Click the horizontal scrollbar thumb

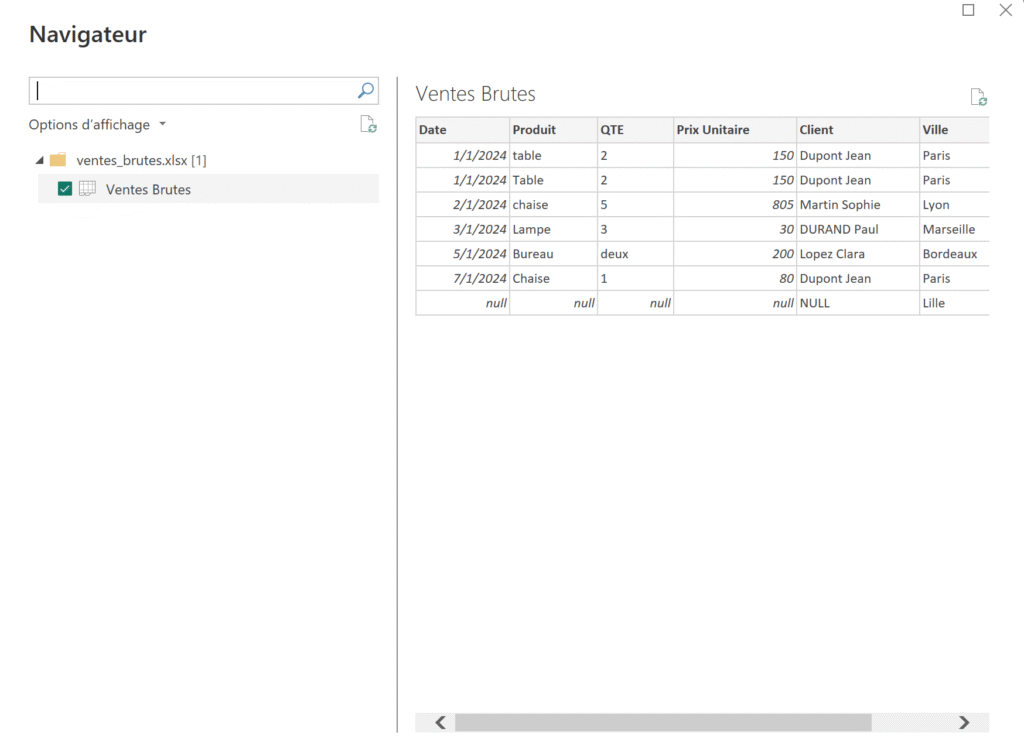pyautogui.click(x=662, y=722)
